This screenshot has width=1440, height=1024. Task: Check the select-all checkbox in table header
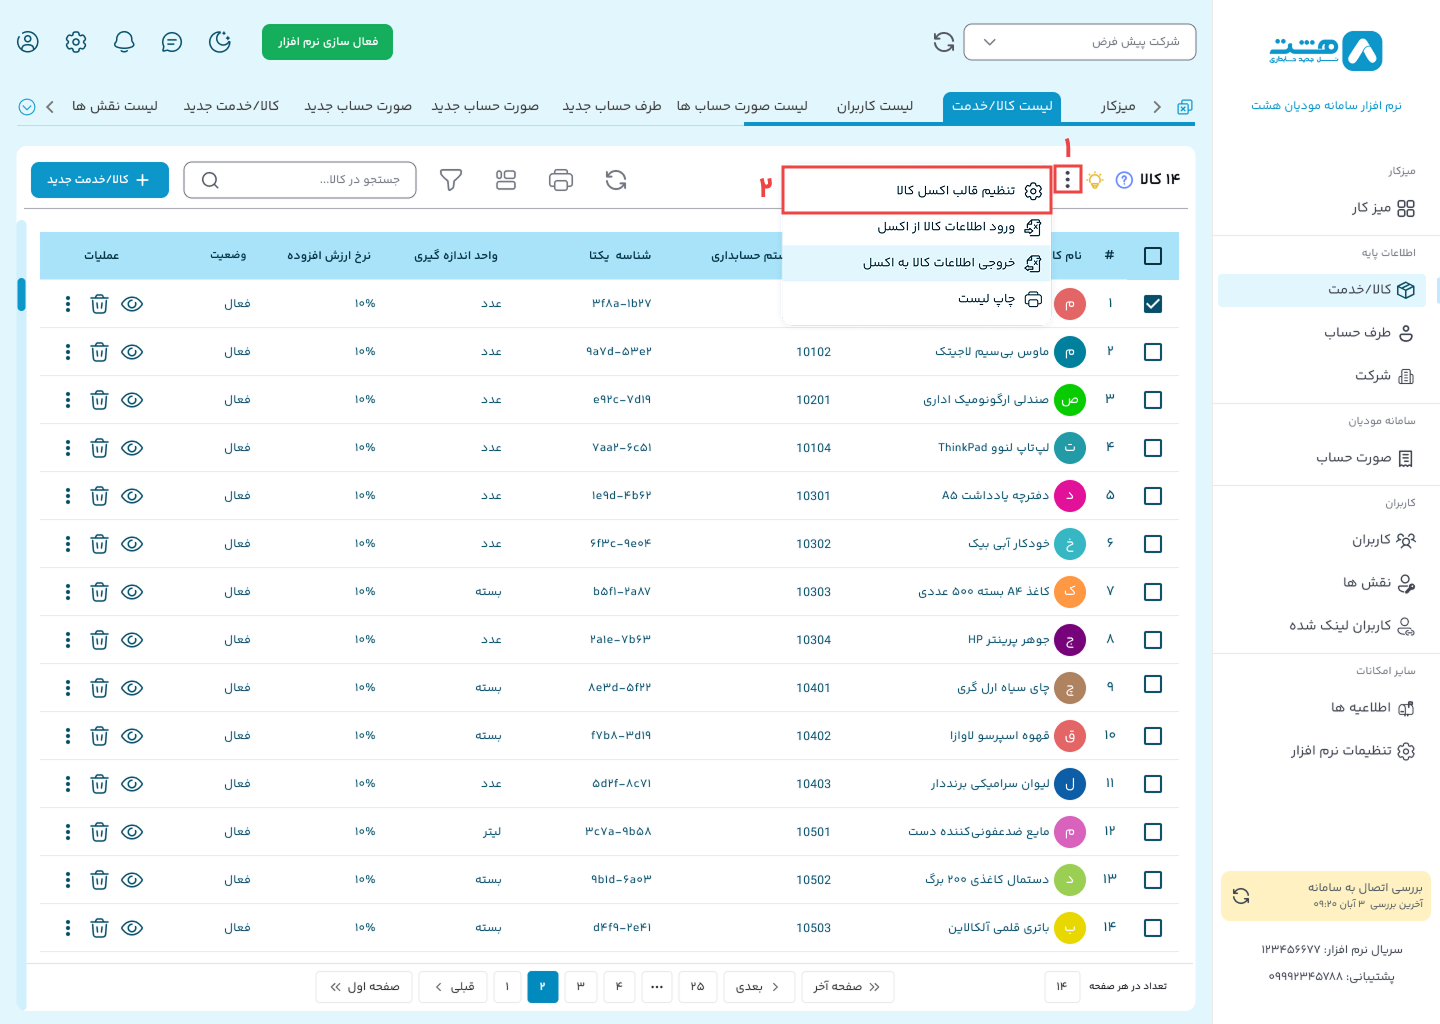pyautogui.click(x=1152, y=256)
